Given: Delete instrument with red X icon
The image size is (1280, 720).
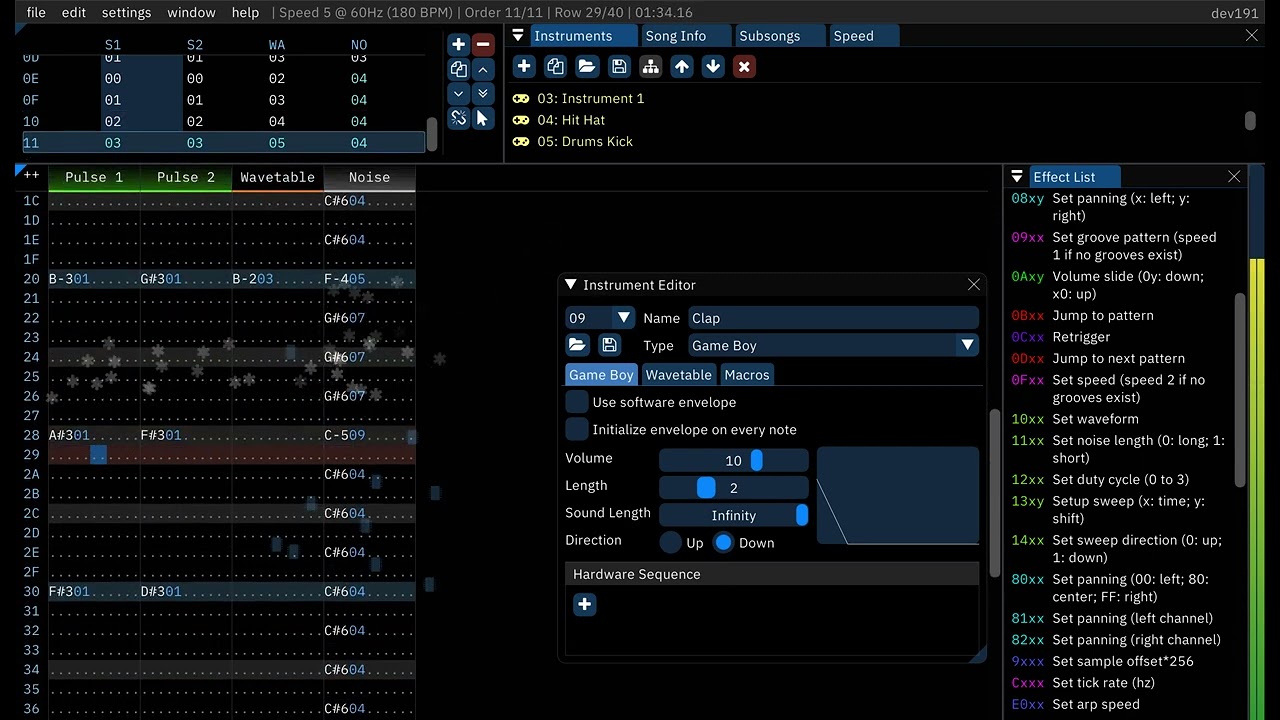Looking at the screenshot, I should pos(744,67).
